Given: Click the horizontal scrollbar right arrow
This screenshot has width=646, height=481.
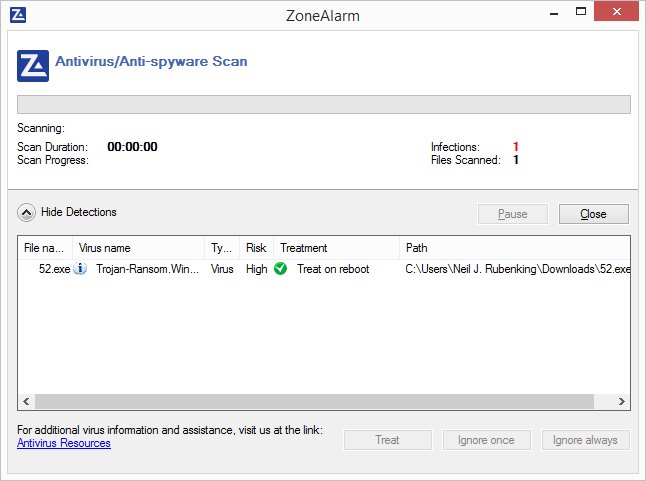Looking at the screenshot, I should (x=622, y=401).
